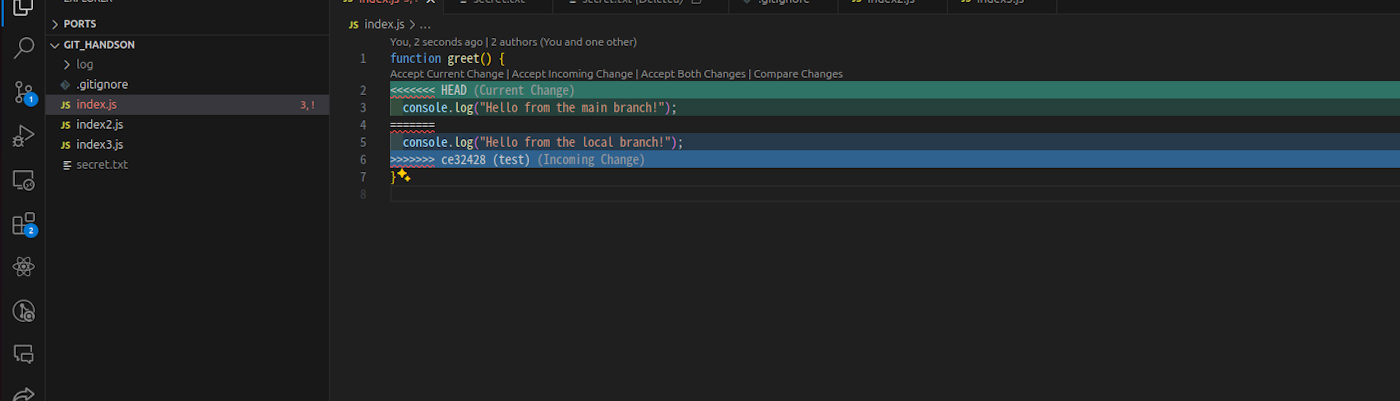Click Compare Changes link
The height and width of the screenshot is (401, 1400).
(x=798, y=74)
